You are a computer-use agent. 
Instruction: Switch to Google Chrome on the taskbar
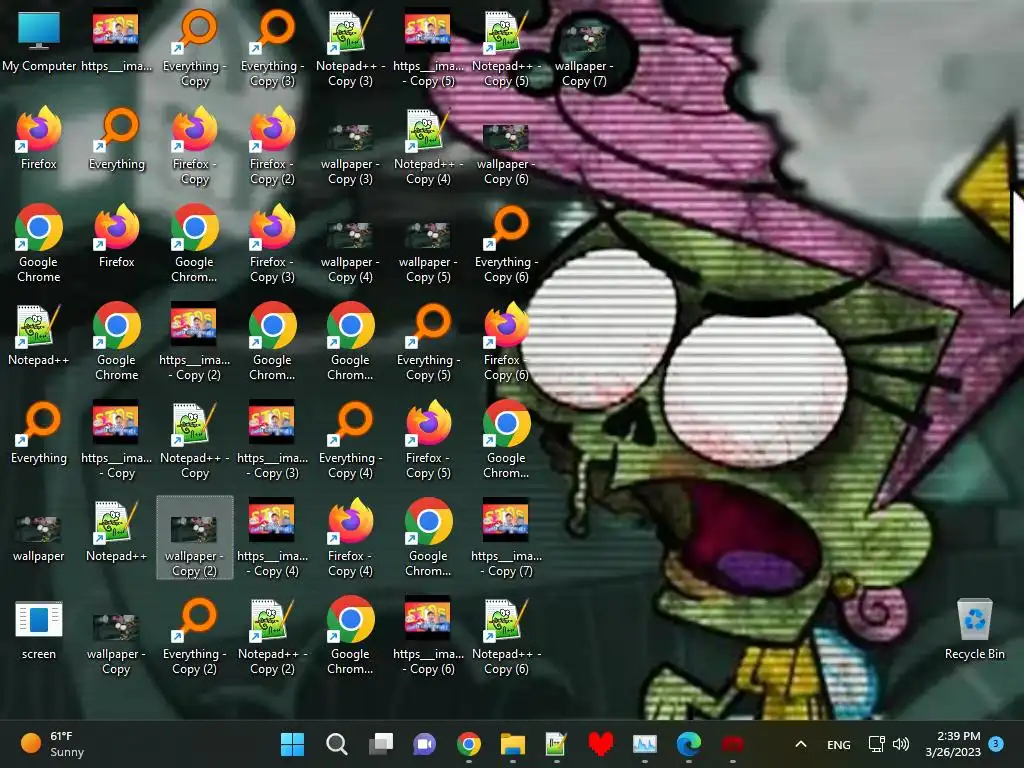469,744
